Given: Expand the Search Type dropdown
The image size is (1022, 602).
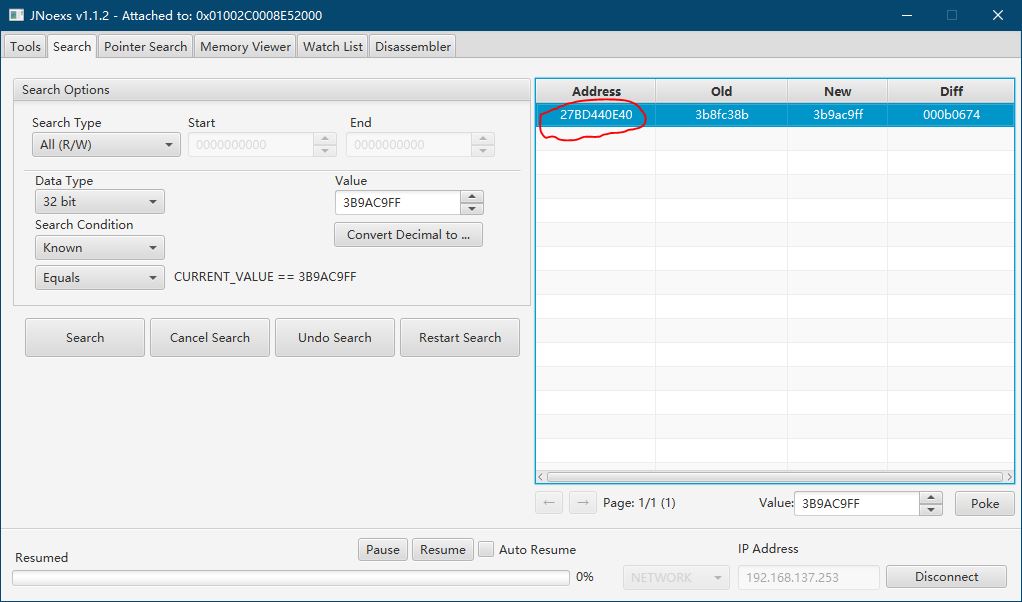Looking at the screenshot, I should pos(106,145).
